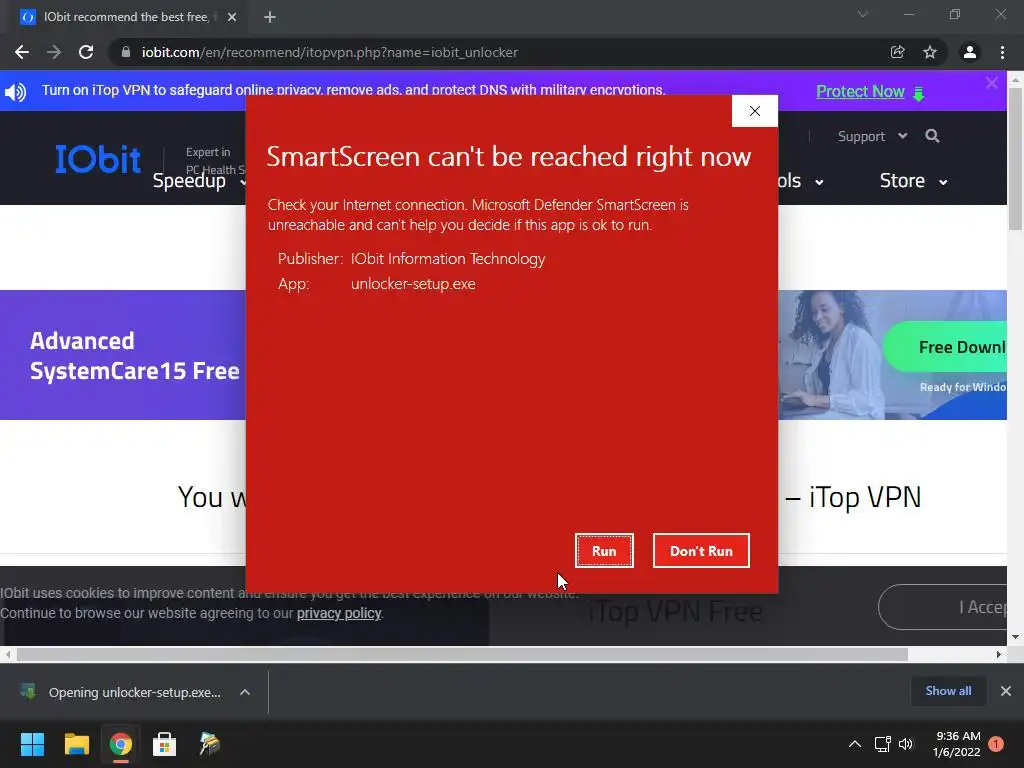Click IObit Information Technology publisher text
This screenshot has height=768, width=1024.
(x=448, y=259)
